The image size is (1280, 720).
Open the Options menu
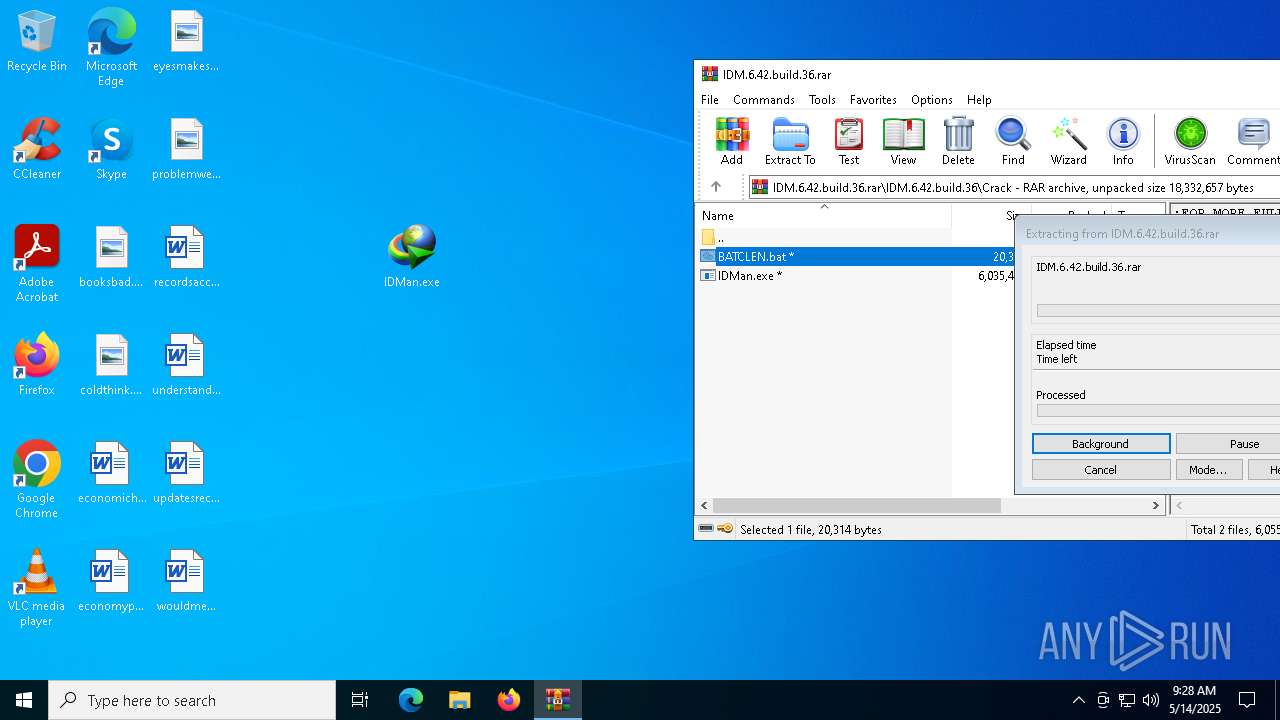pyautogui.click(x=931, y=100)
